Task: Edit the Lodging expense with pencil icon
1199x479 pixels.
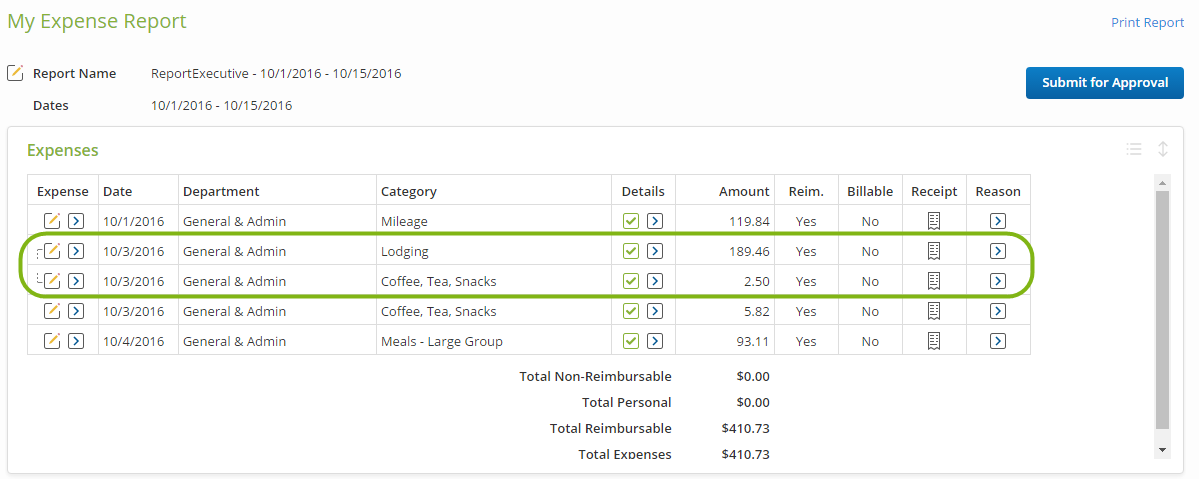Action: coord(53,251)
